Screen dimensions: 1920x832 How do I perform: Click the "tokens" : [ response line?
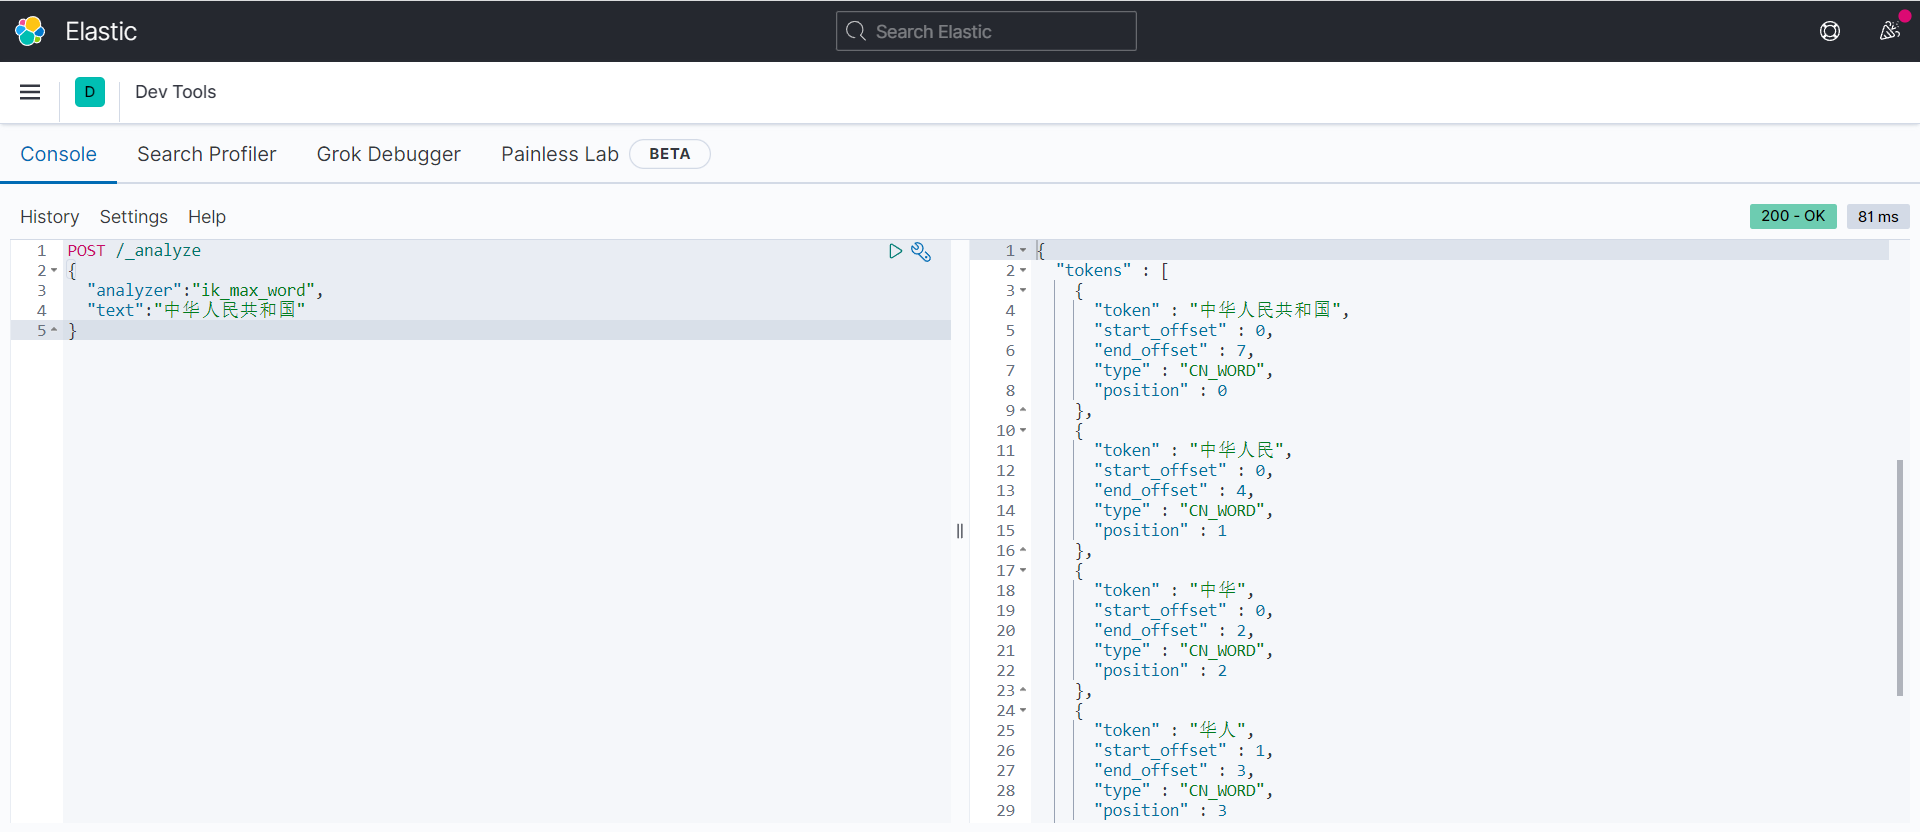(1112, 271)
